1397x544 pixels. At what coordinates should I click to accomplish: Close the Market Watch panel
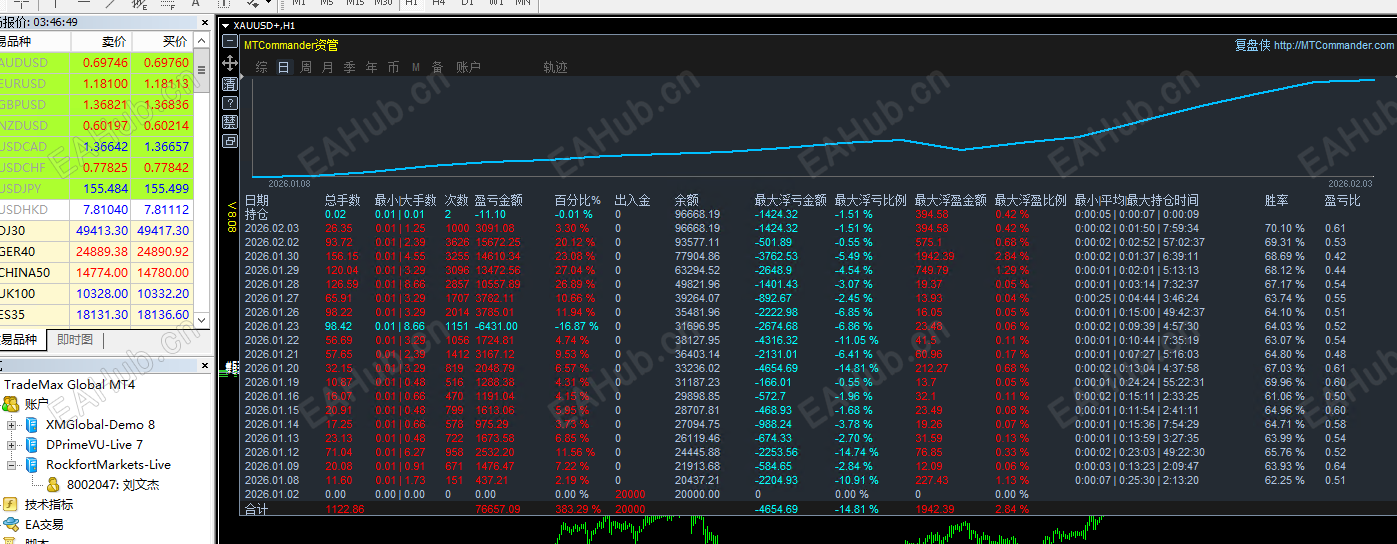click(x=207, y=22)
